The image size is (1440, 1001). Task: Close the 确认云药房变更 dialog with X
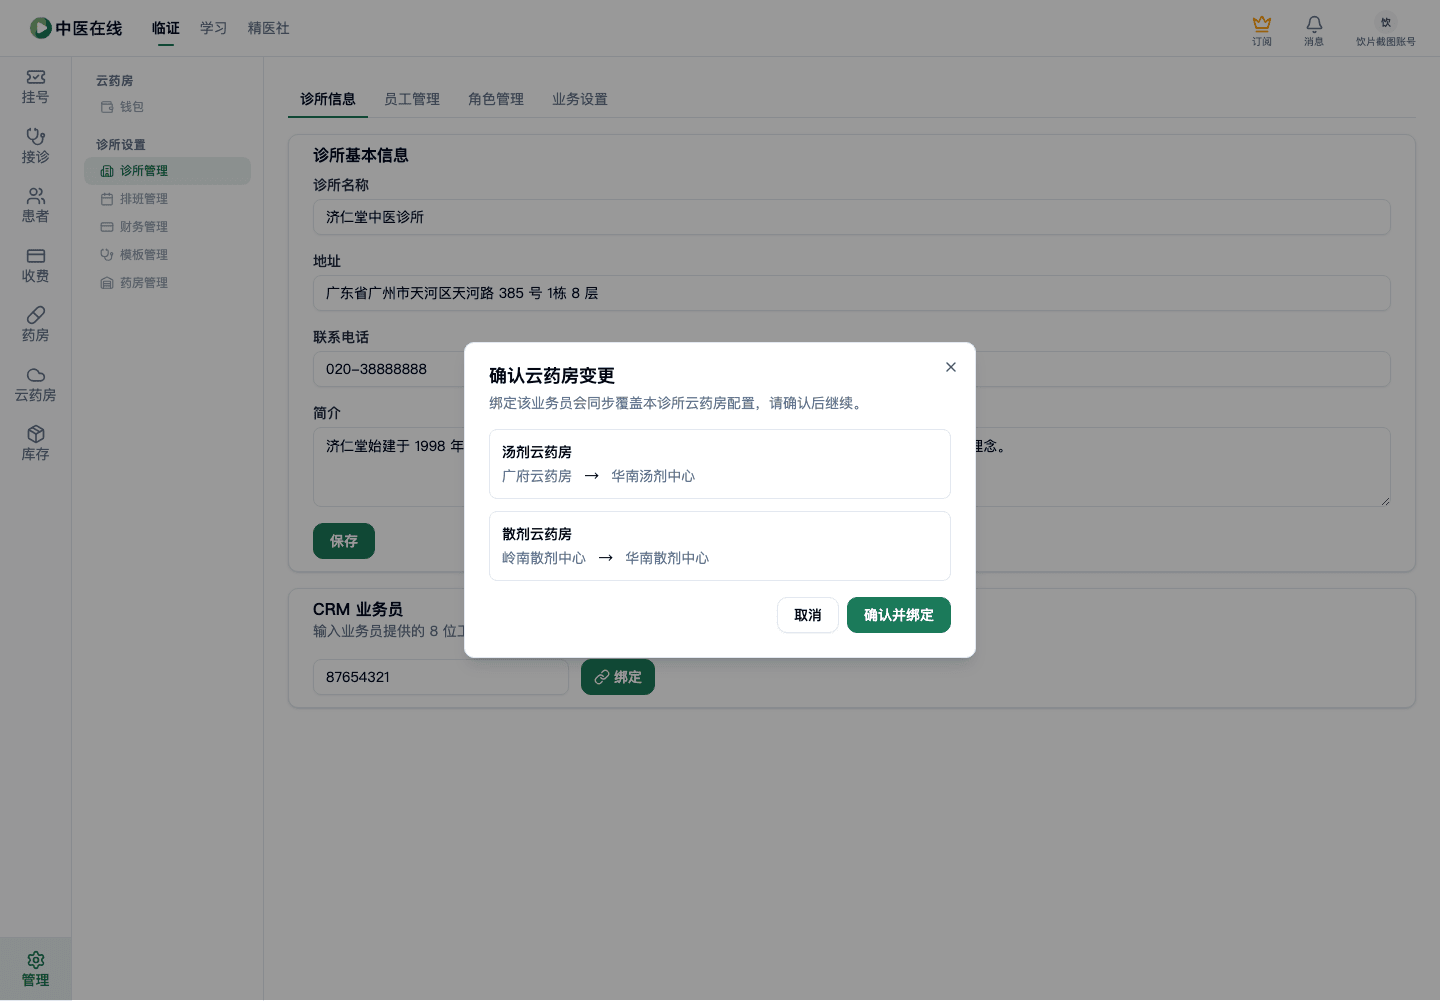(x=951, y=367)
